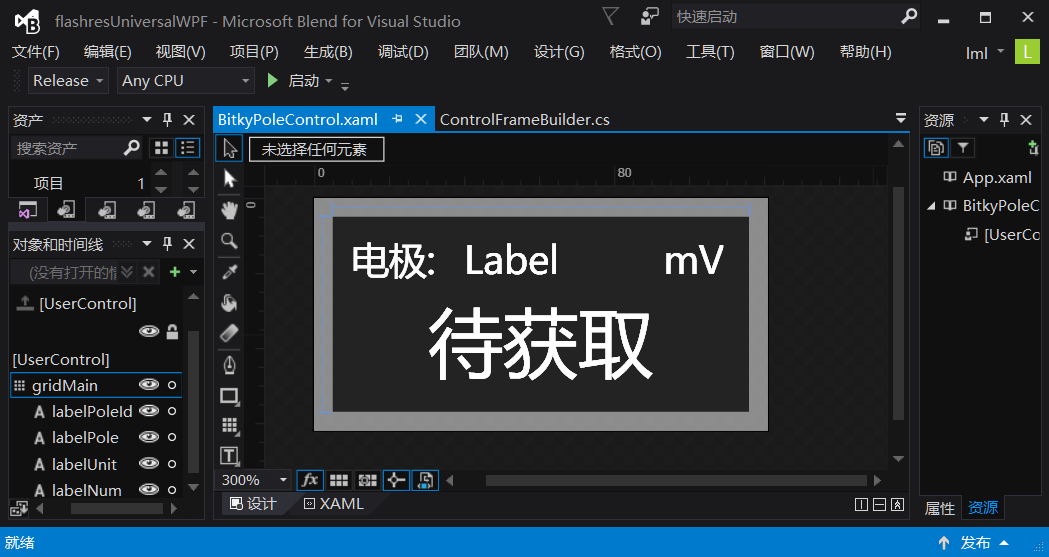Select the Selection arrow tool
This screenshot has width=1049, height=557.
(229, 148)
